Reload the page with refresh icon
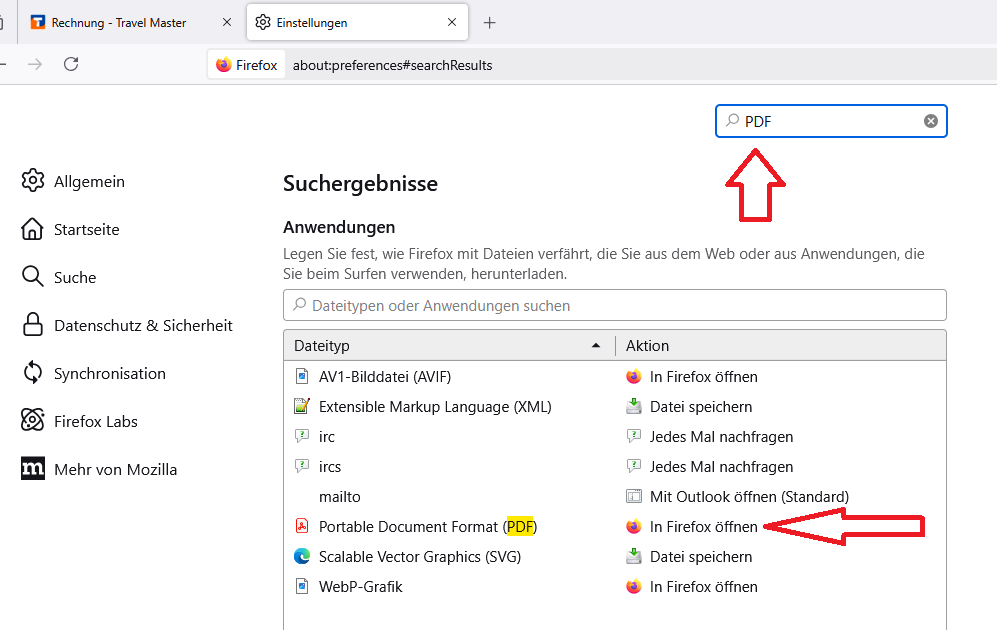 [x=71, y=64]
